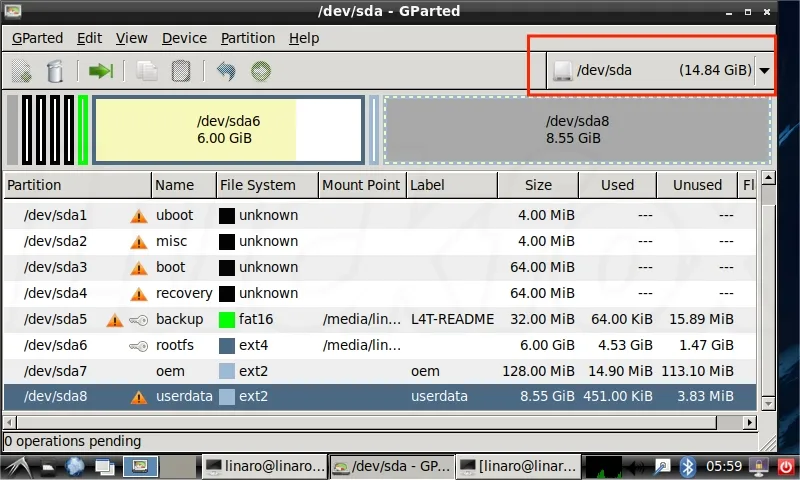
Task: Click the black file system swatch for uboot
Action: pos(227,216)
